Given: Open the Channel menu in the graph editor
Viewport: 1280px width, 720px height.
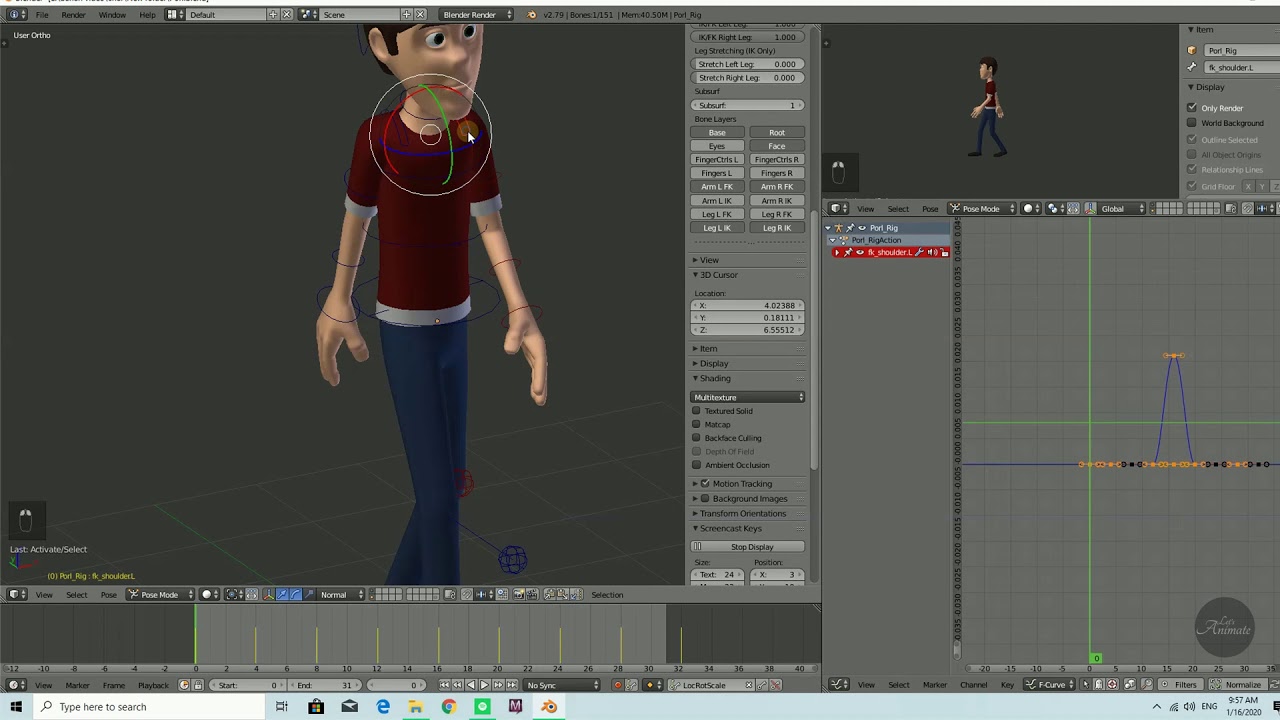Looking at the screenshot, I should point(973,685).
